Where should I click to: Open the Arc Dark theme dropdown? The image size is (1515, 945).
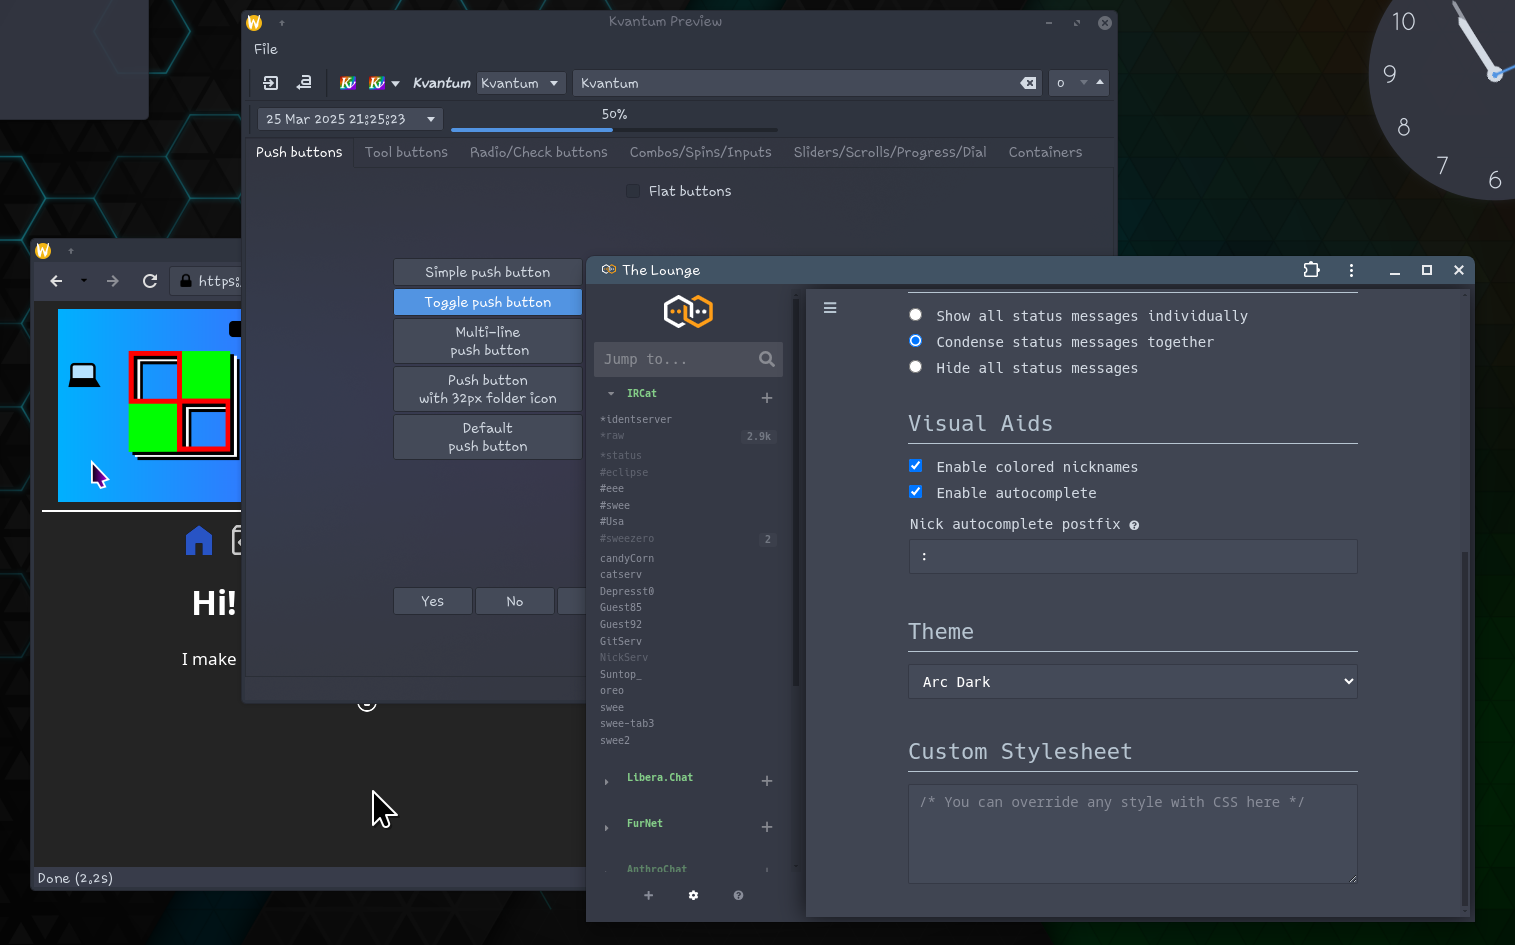(1132, 682)
